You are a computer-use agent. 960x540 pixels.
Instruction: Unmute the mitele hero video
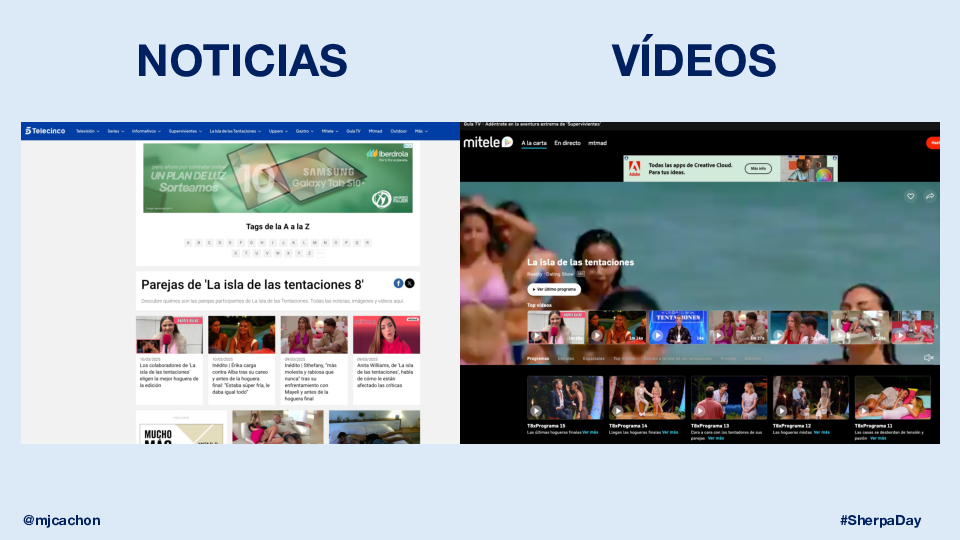pyautogui.click(x=928, y=358)
